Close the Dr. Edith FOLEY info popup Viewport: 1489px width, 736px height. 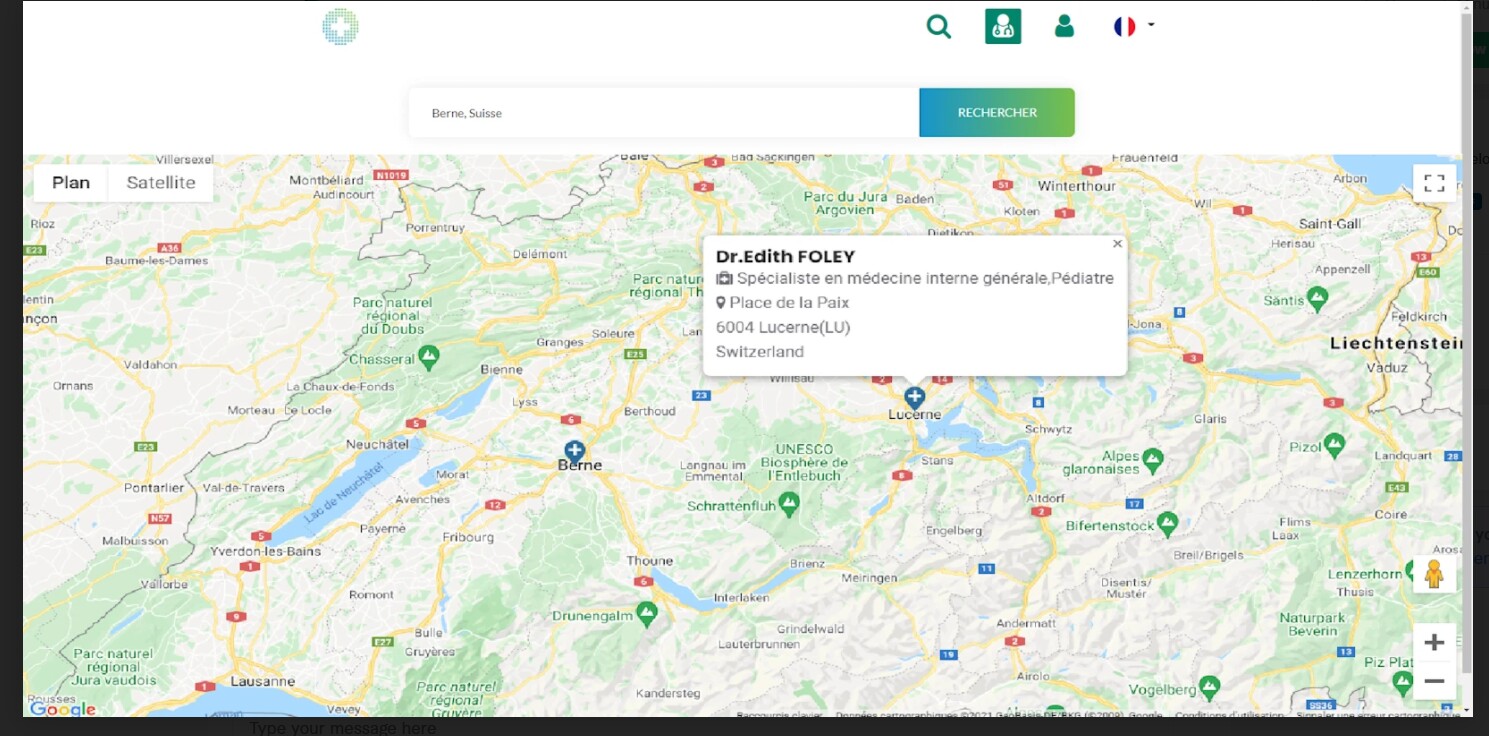coord(1117,244)
